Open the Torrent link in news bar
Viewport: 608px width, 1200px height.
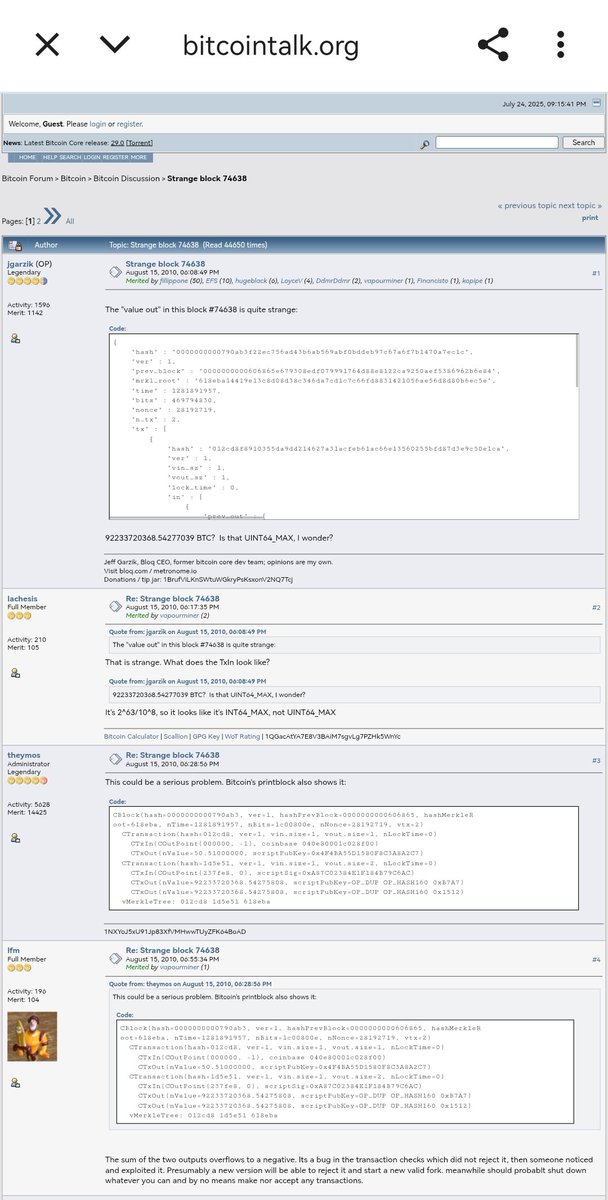[139, 143]
